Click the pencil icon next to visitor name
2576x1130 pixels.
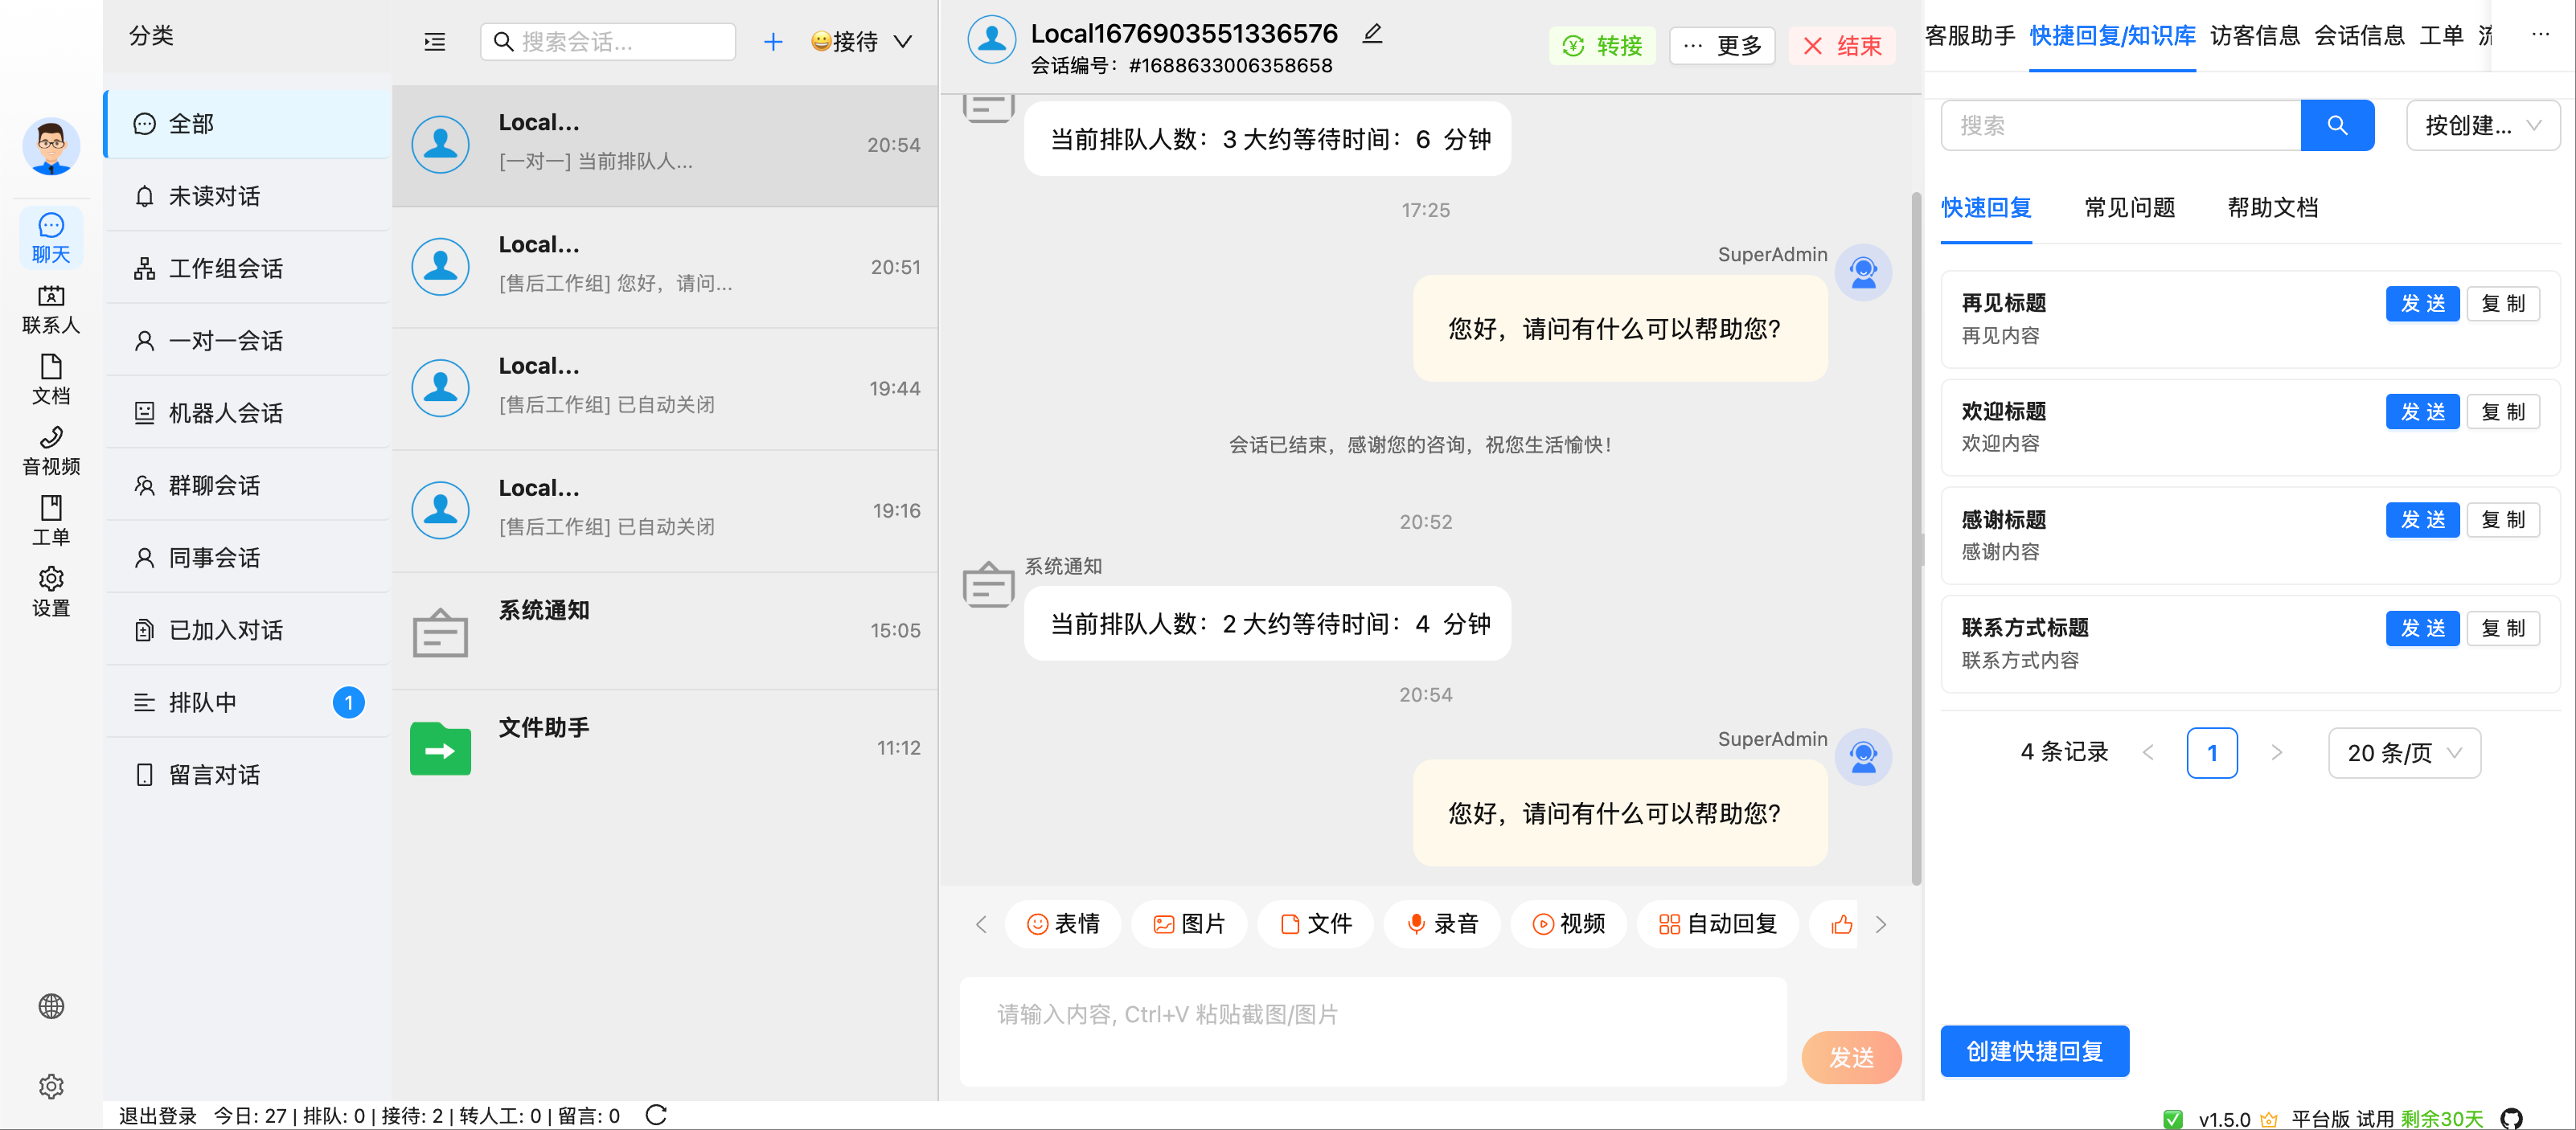1372,34
